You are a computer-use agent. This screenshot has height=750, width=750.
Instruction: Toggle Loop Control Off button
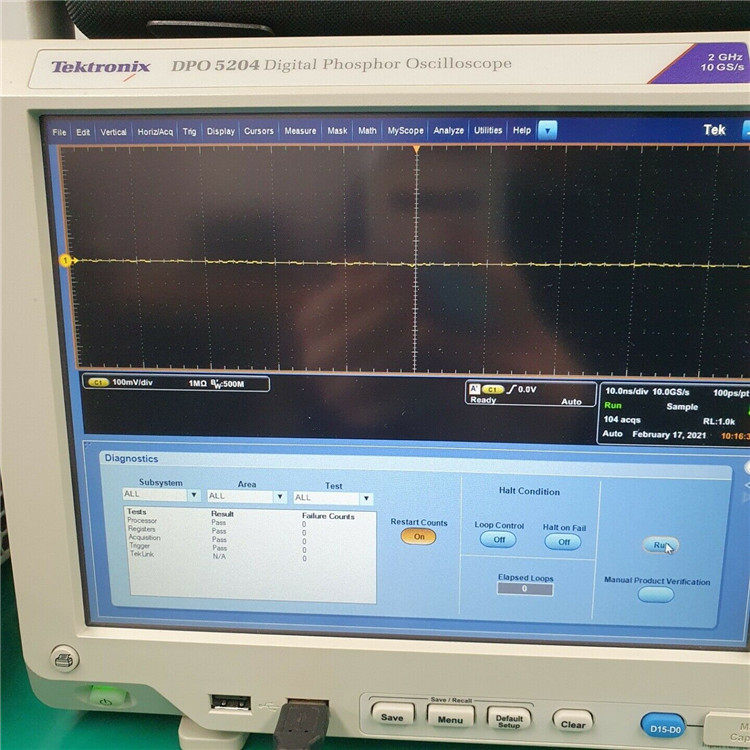pos(498,540)
